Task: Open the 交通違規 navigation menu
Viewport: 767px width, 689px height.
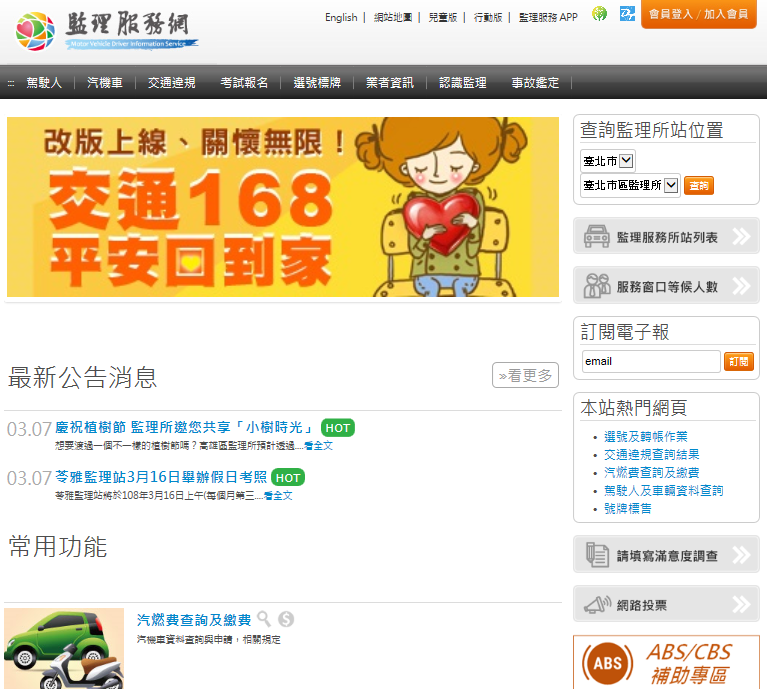Action: 172,83
